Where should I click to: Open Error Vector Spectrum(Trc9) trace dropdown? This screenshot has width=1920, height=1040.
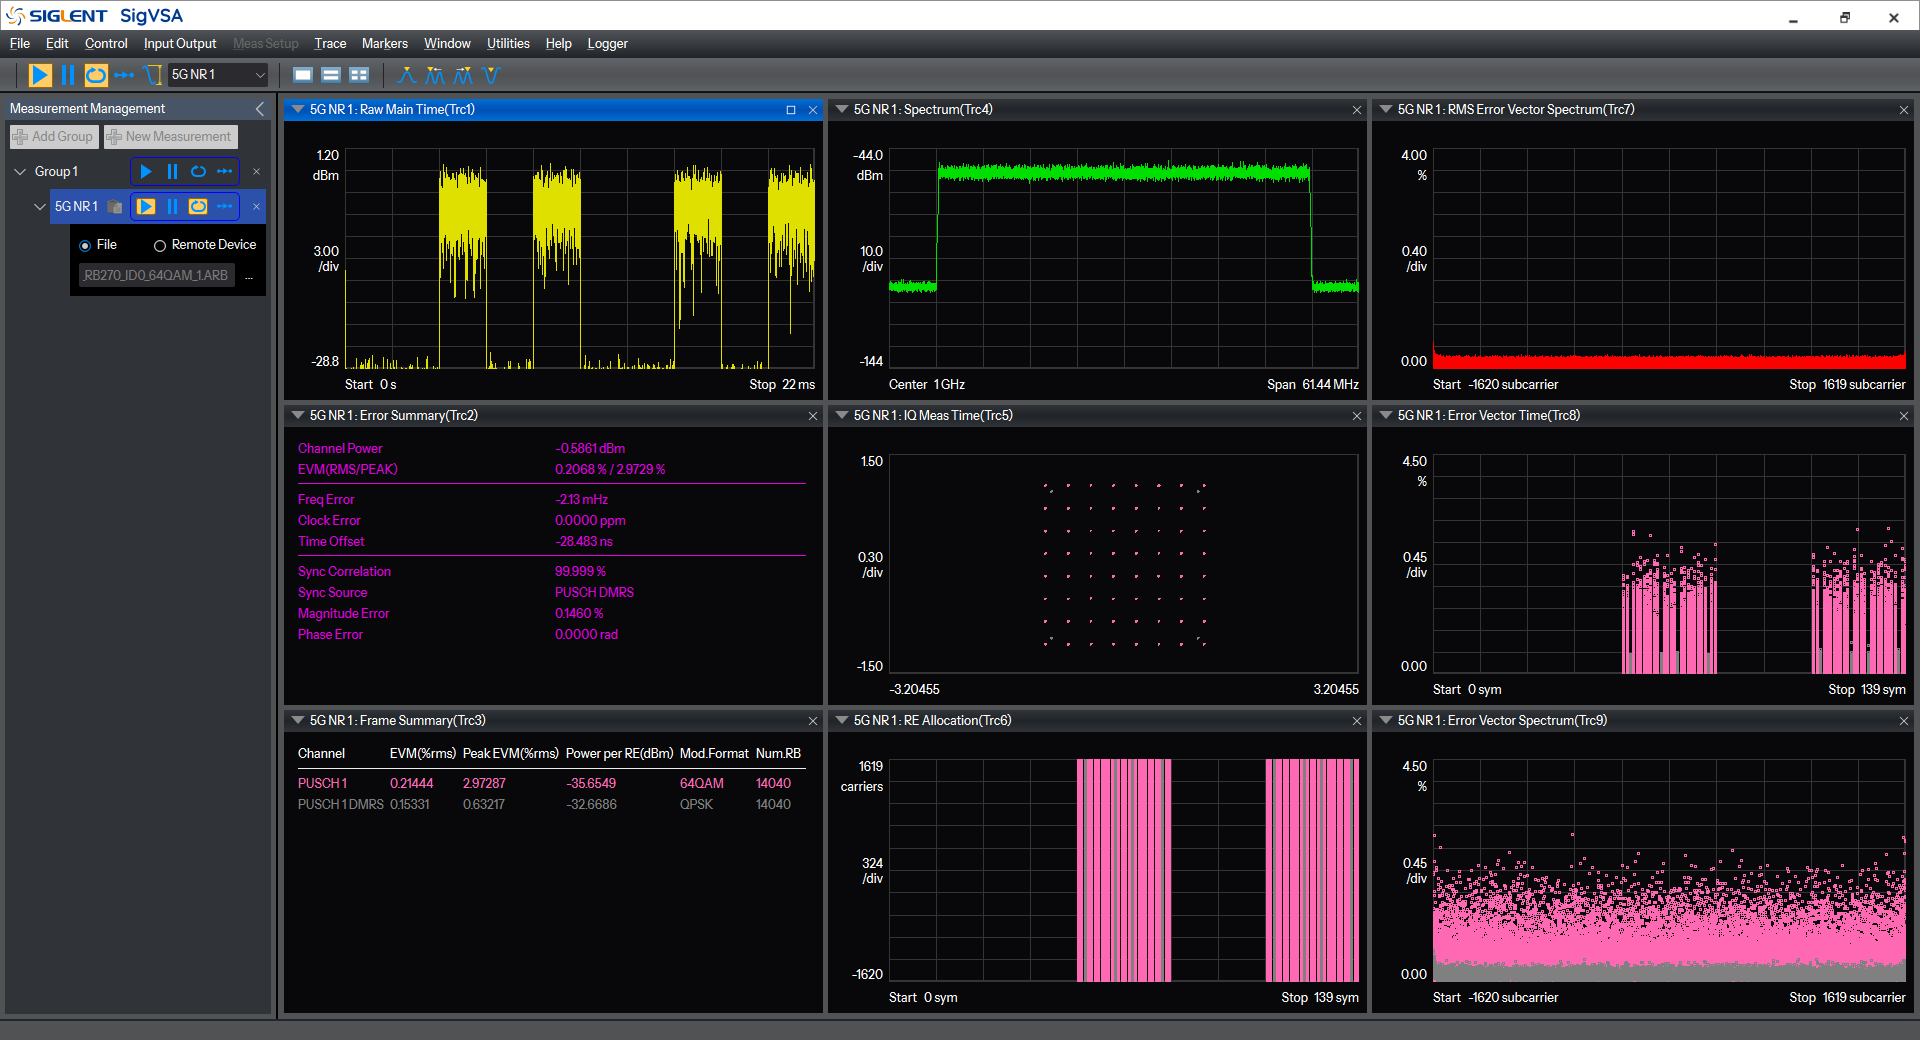click(1385, 721)
